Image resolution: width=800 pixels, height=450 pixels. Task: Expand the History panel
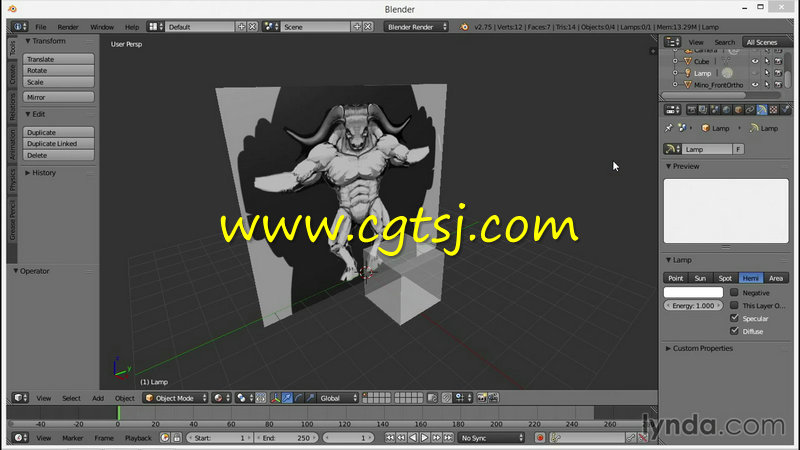[x=40, y=173]
